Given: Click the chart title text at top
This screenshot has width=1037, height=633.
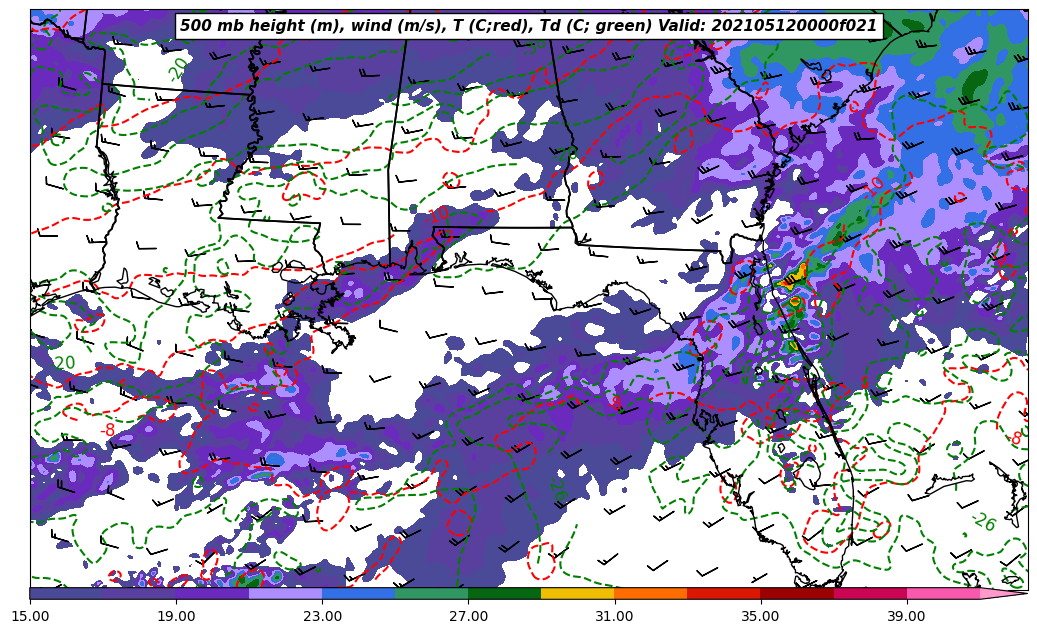Looking at the screenshot, I should point(528,26).
